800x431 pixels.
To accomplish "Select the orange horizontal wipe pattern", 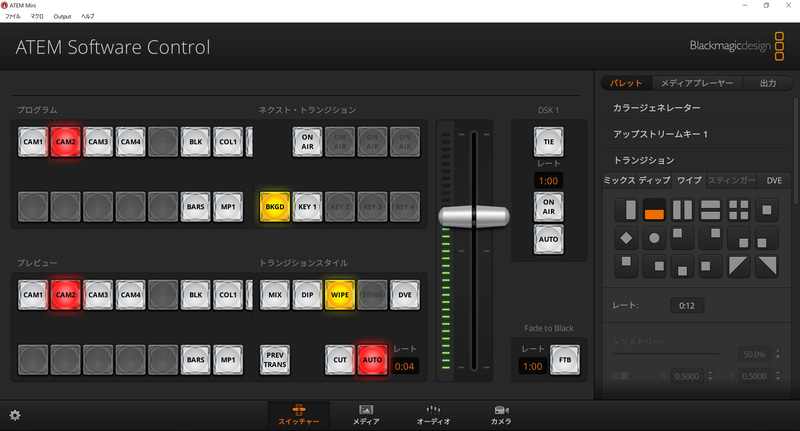I will coord(654,210).
